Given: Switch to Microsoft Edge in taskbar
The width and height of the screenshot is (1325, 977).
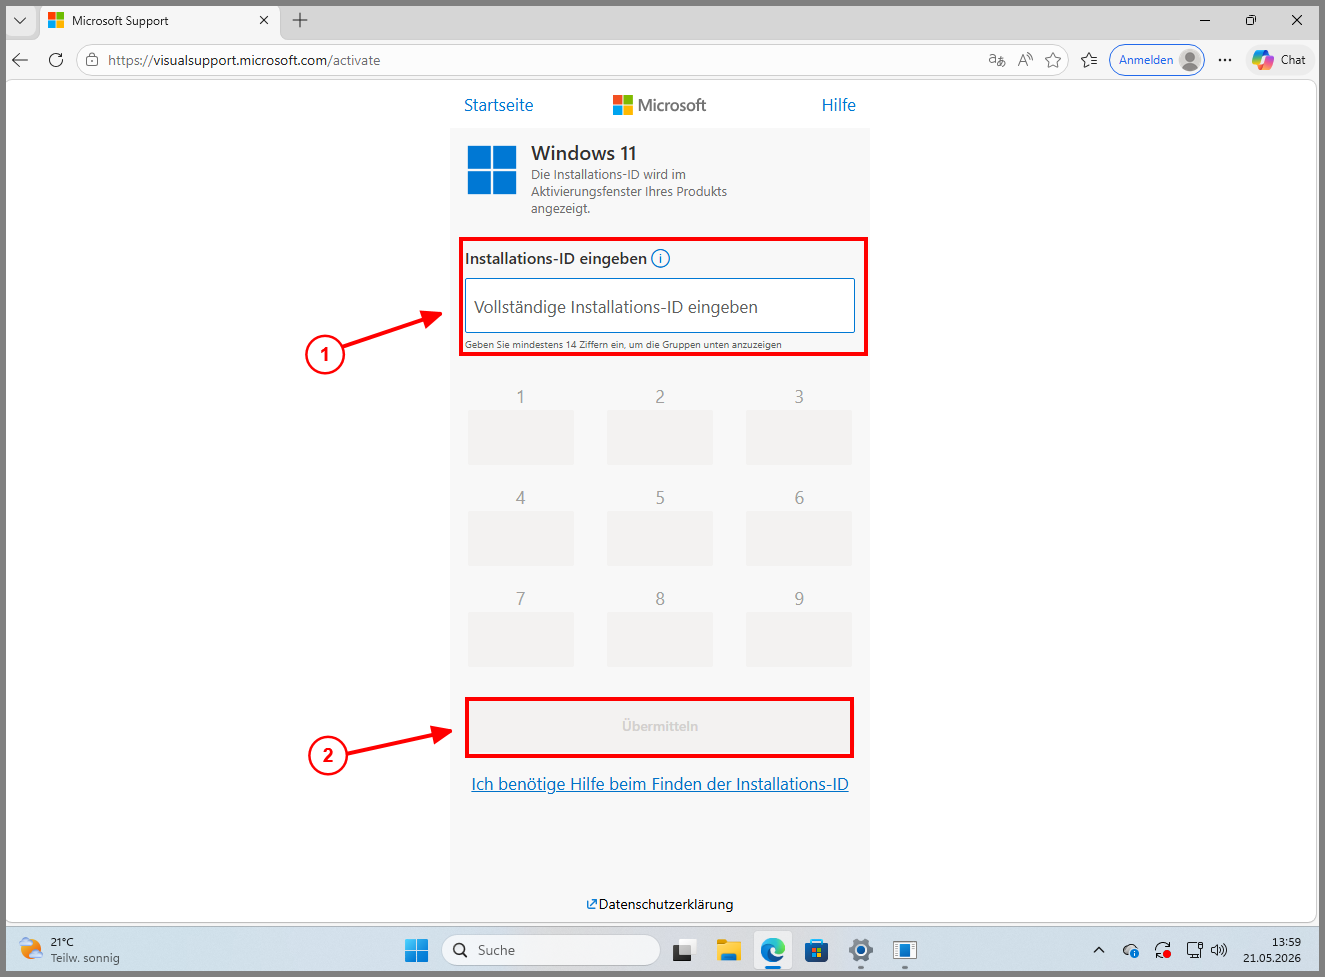Looking at the screenshot, I should point(773,950).
